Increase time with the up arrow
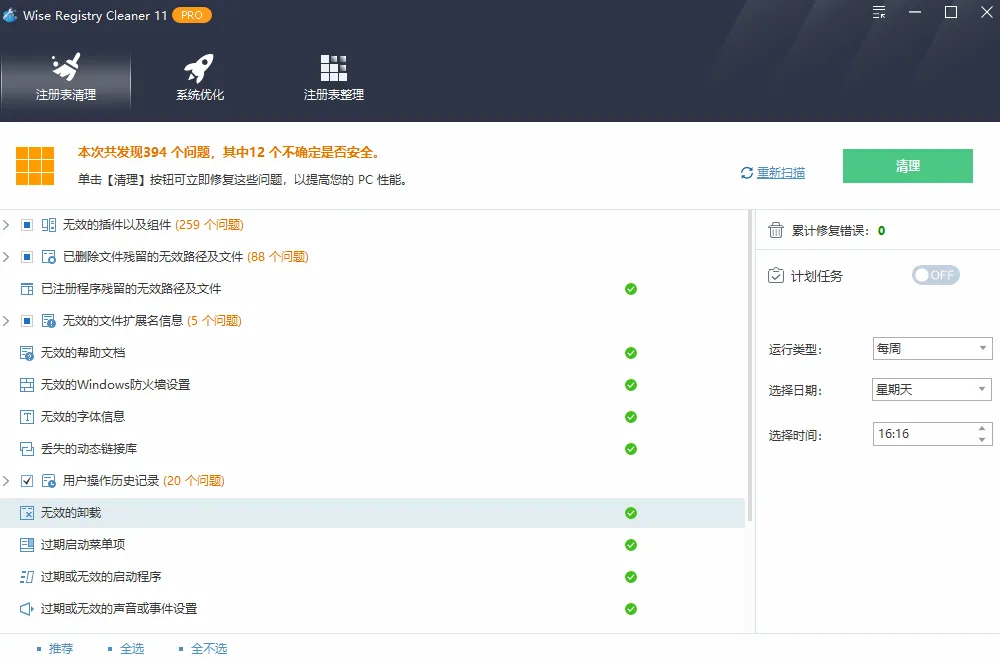Viewport: 1000px width, 660px height. tap(982, 428)
